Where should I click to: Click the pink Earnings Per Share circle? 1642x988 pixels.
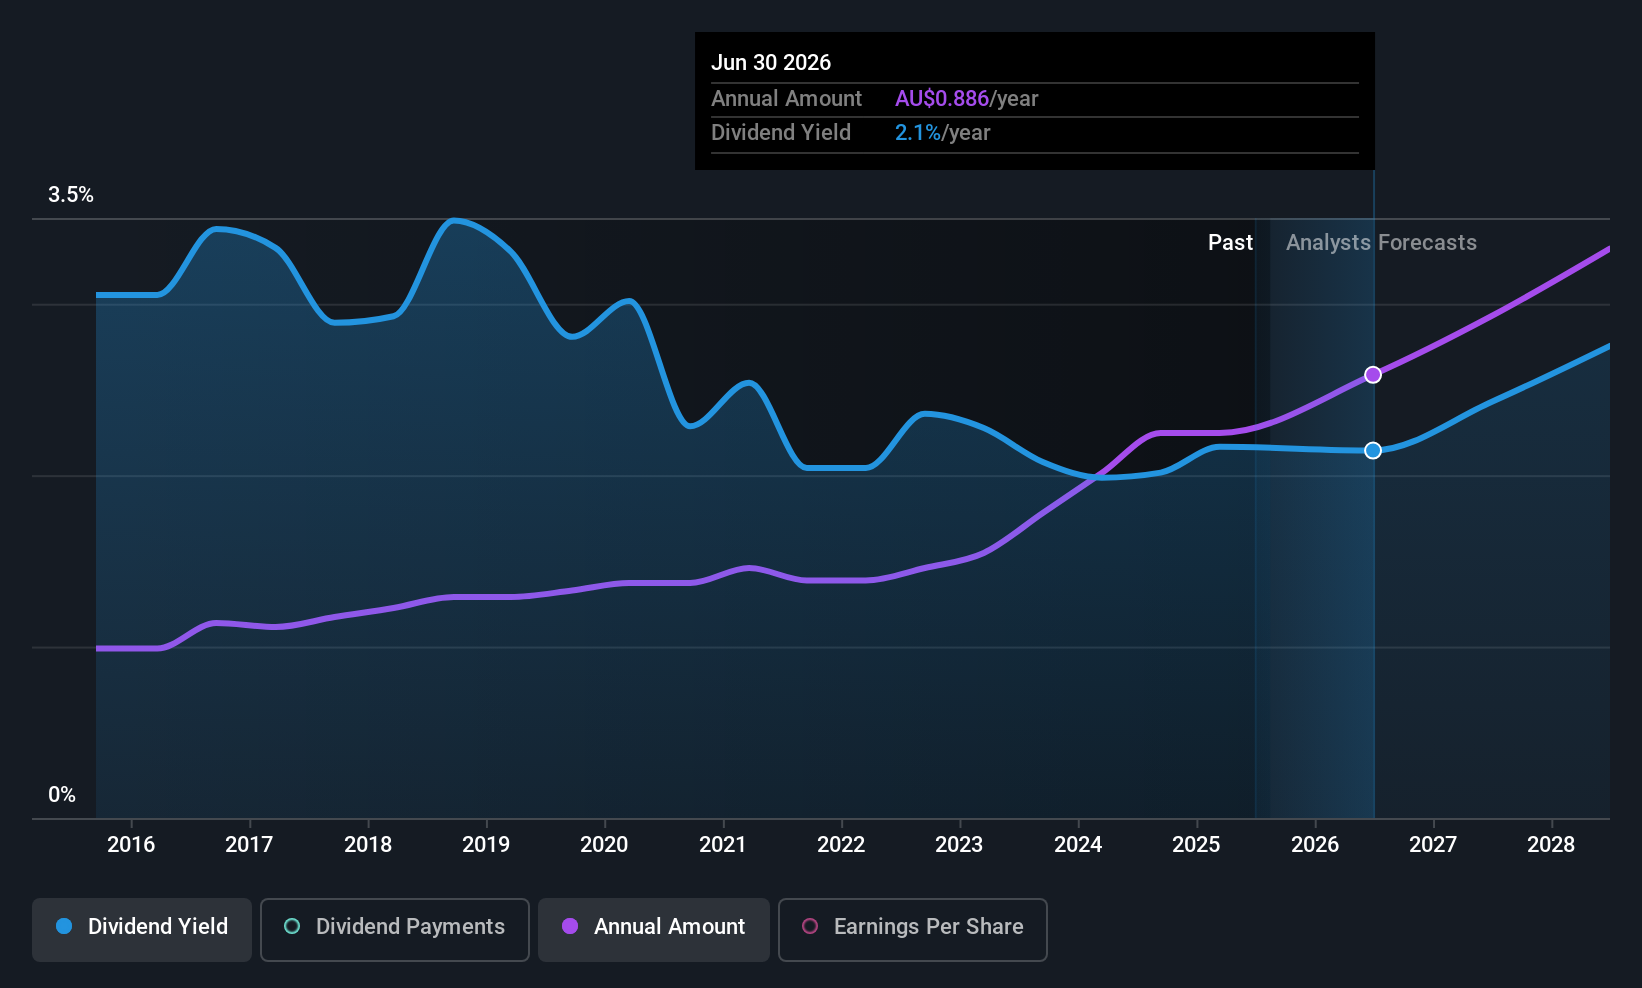(x=810, y=927)
